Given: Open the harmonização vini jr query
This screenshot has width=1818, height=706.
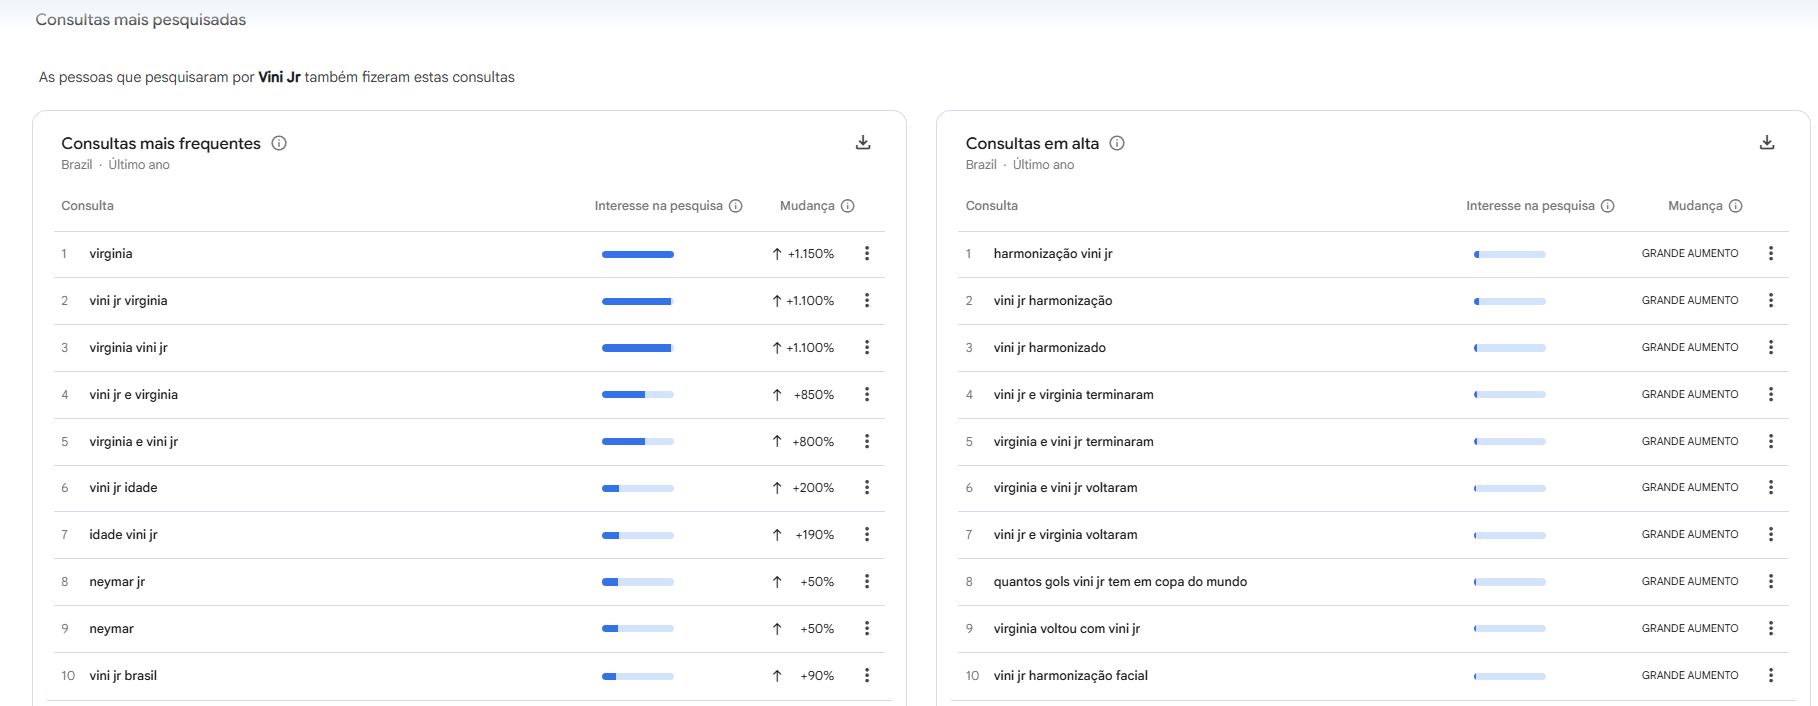Looking at the screenshot, I should pyautogui.click(x=1053, y=254).
